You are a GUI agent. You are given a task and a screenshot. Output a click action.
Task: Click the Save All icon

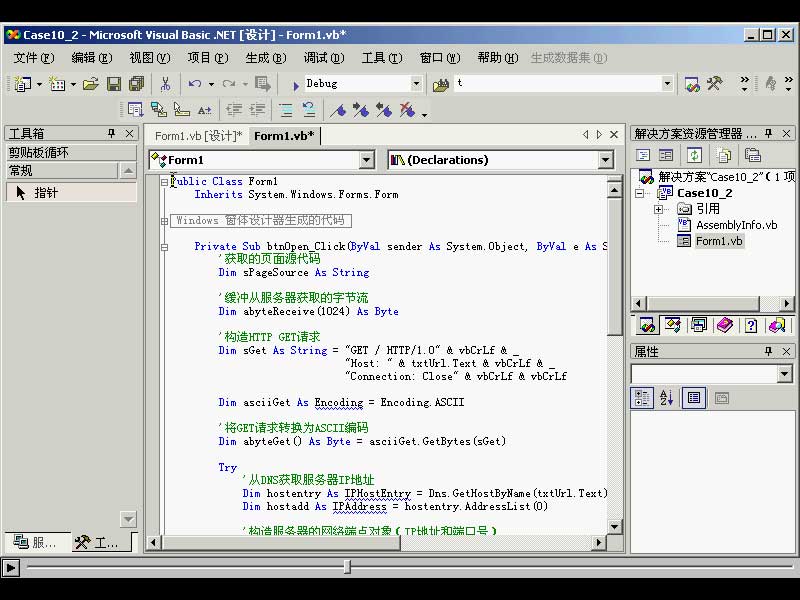pos(137,84)
